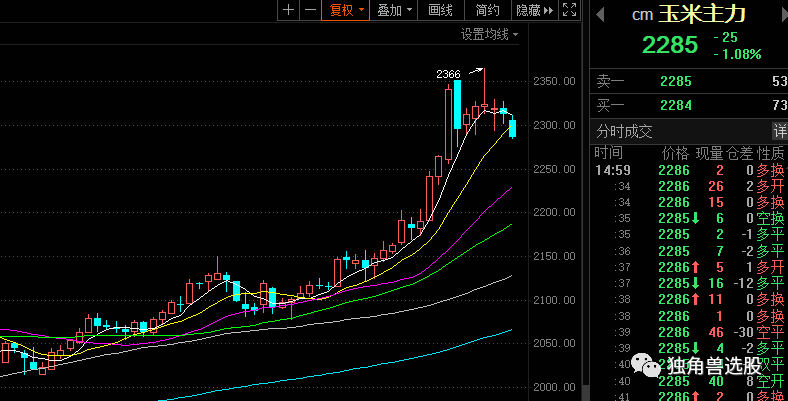Click the arrow pointing to the 2366 high

474,71
